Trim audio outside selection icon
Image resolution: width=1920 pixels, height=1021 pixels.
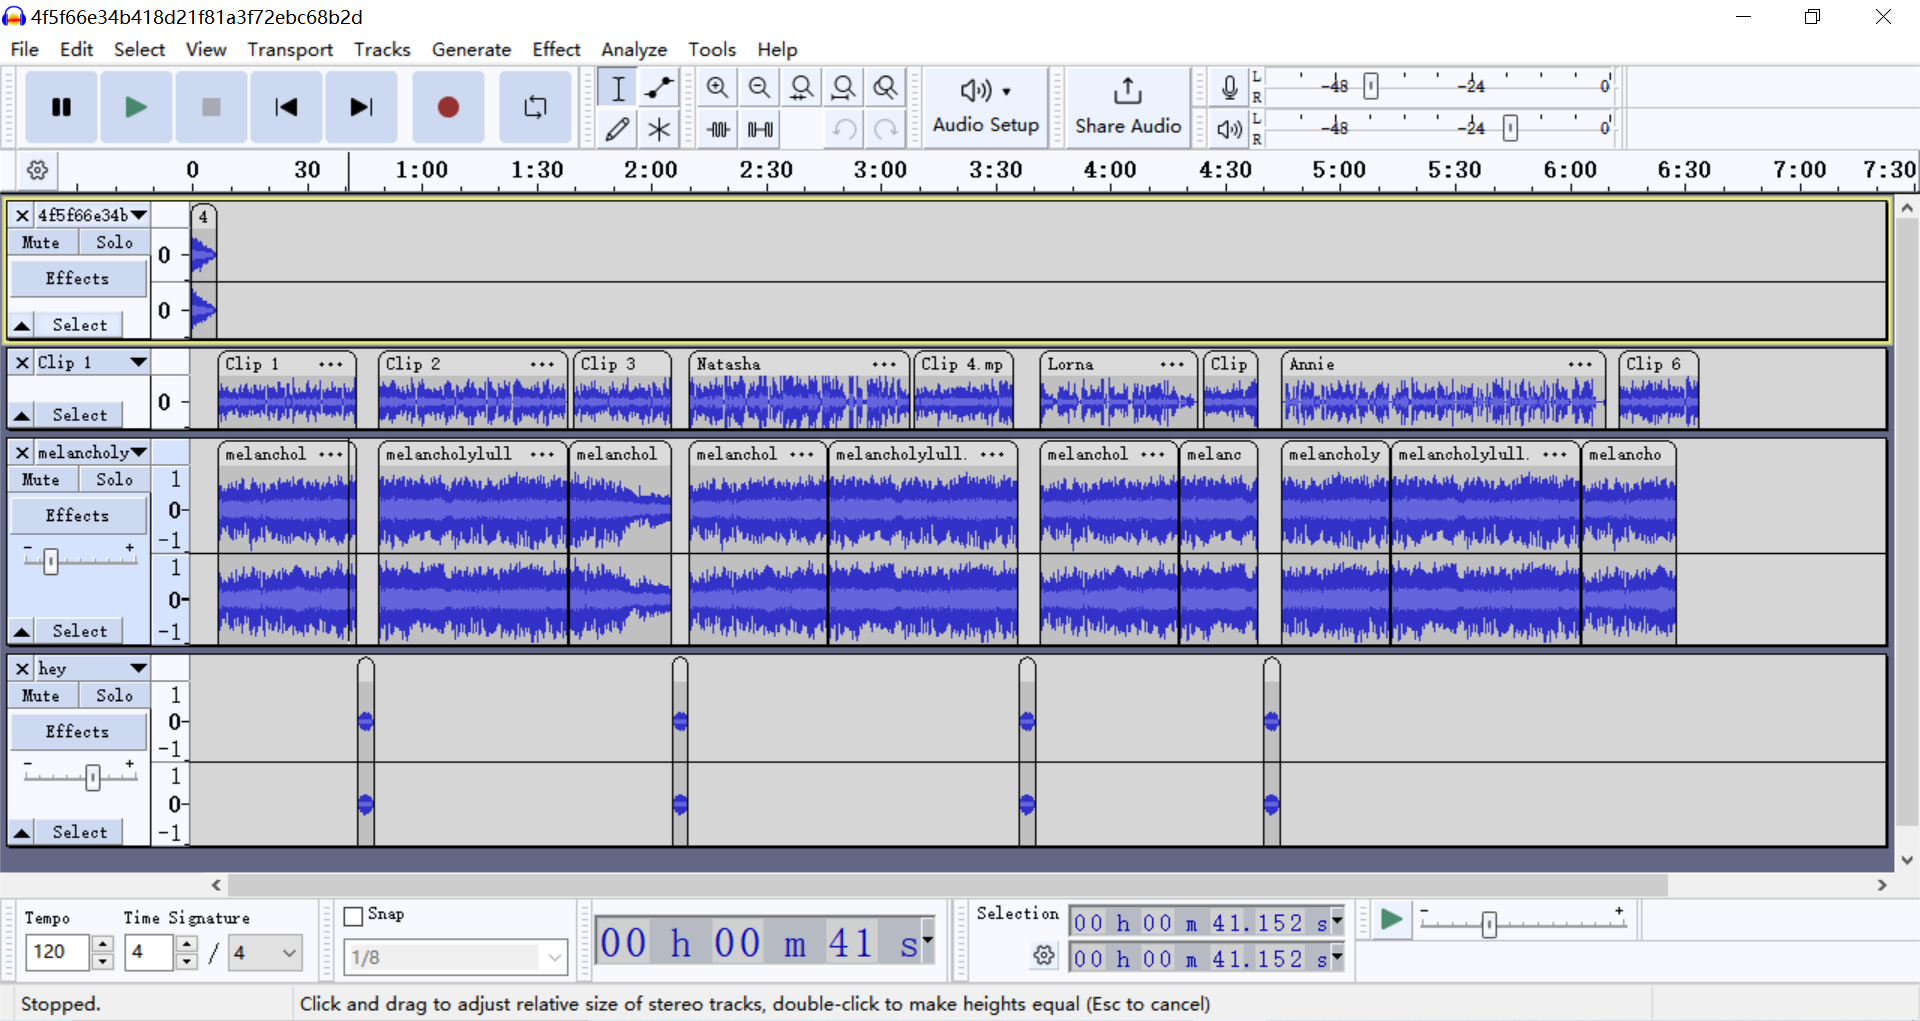point(717,129)
